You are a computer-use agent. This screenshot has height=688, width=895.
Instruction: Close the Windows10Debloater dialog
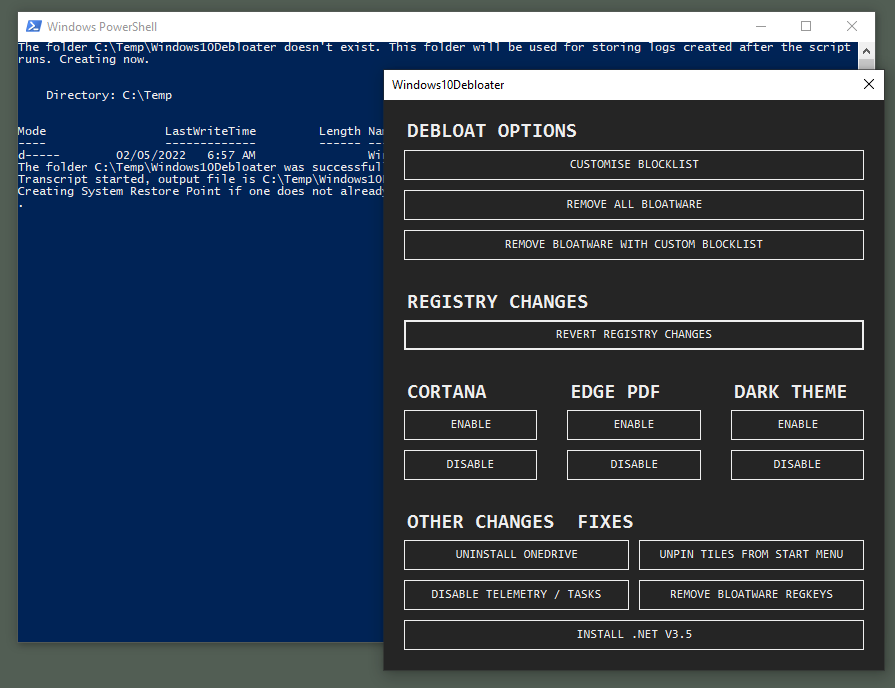[x=869, y=85]
